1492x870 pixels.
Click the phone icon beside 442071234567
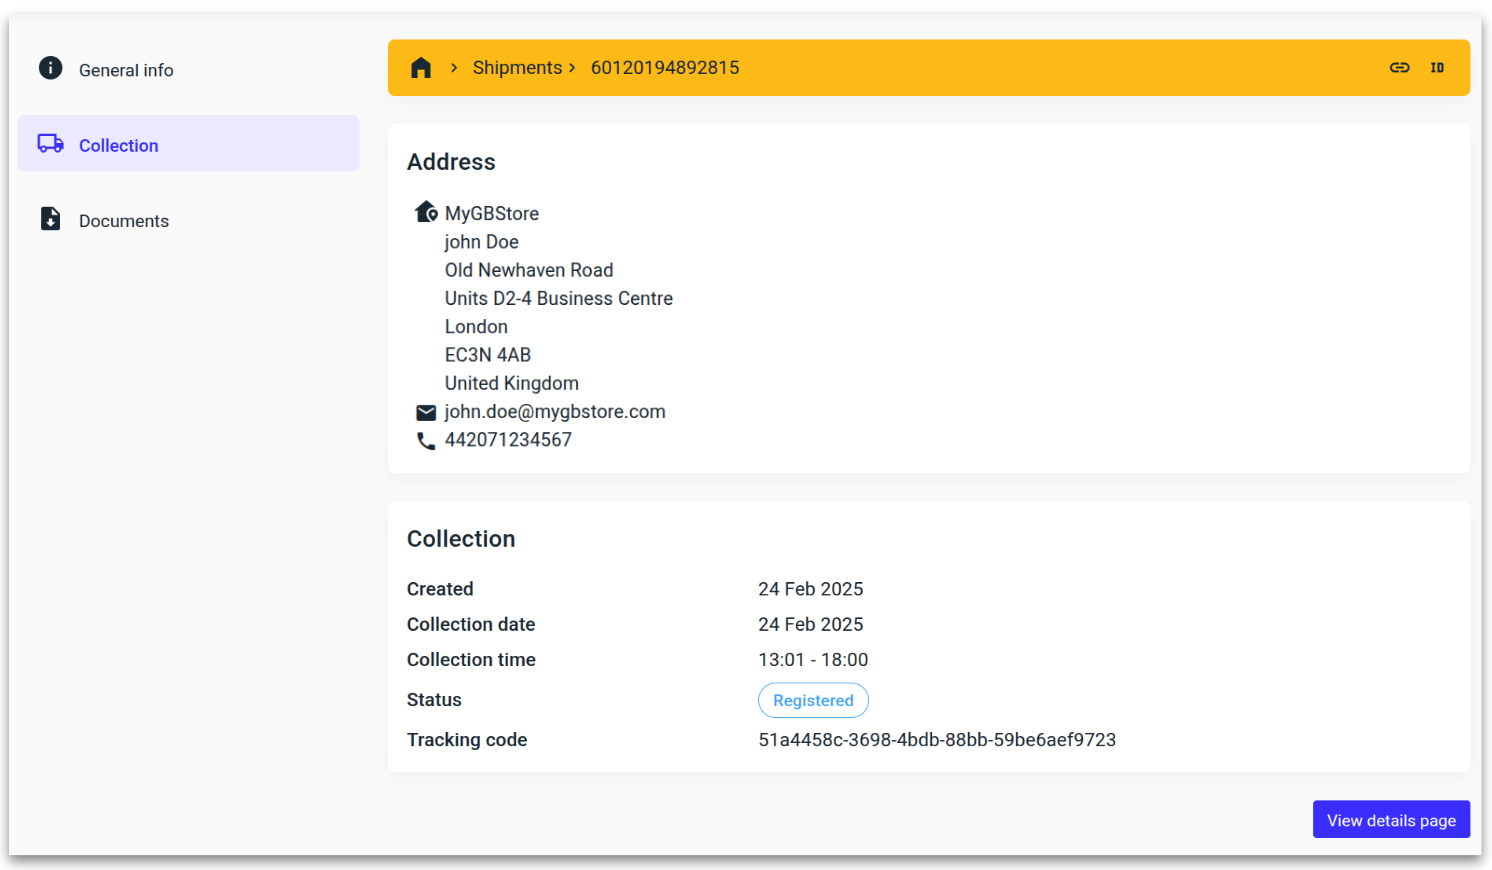tap(426, 440)
